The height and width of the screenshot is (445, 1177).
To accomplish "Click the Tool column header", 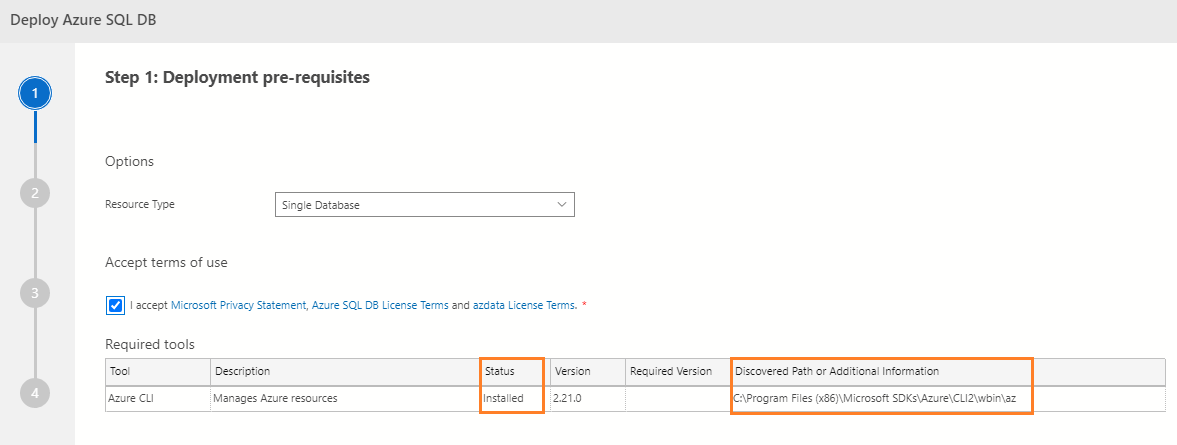I will [158, 371].
